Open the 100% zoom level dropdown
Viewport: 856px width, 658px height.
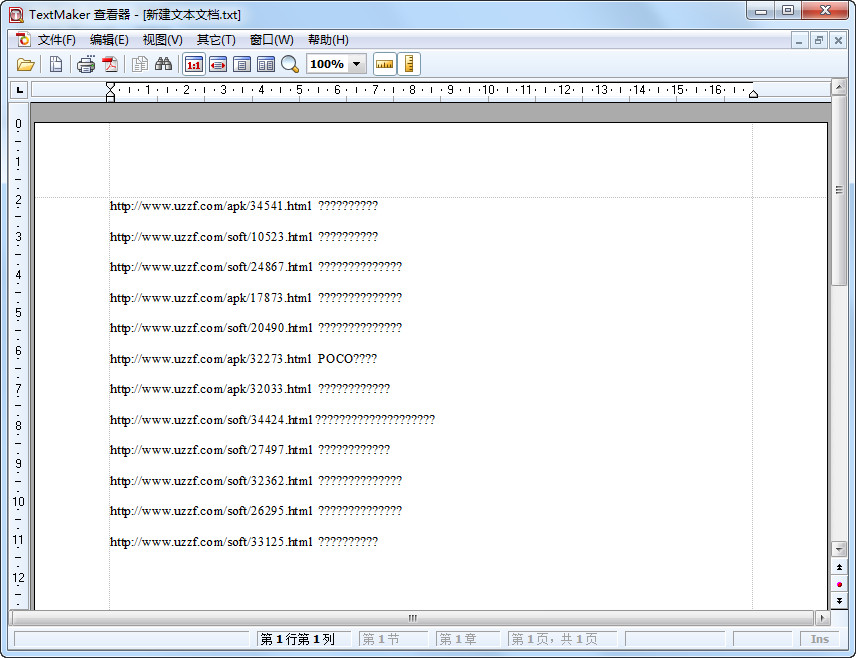[x=356, y=64]
